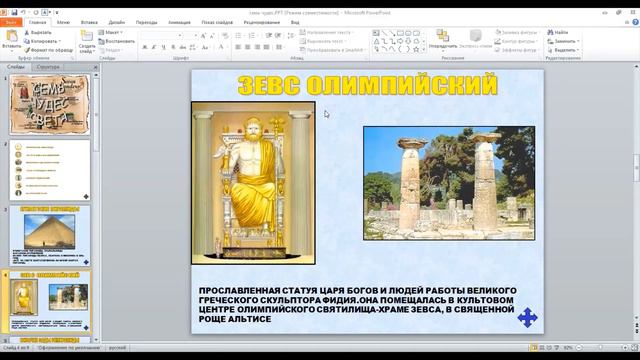
Task: Toggle bold formatting (Ж)
Action: tap(144, 47)
